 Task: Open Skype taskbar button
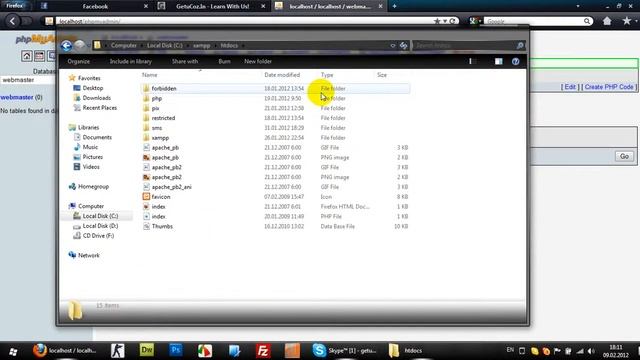pyautogui.click(x=344, y=350)
